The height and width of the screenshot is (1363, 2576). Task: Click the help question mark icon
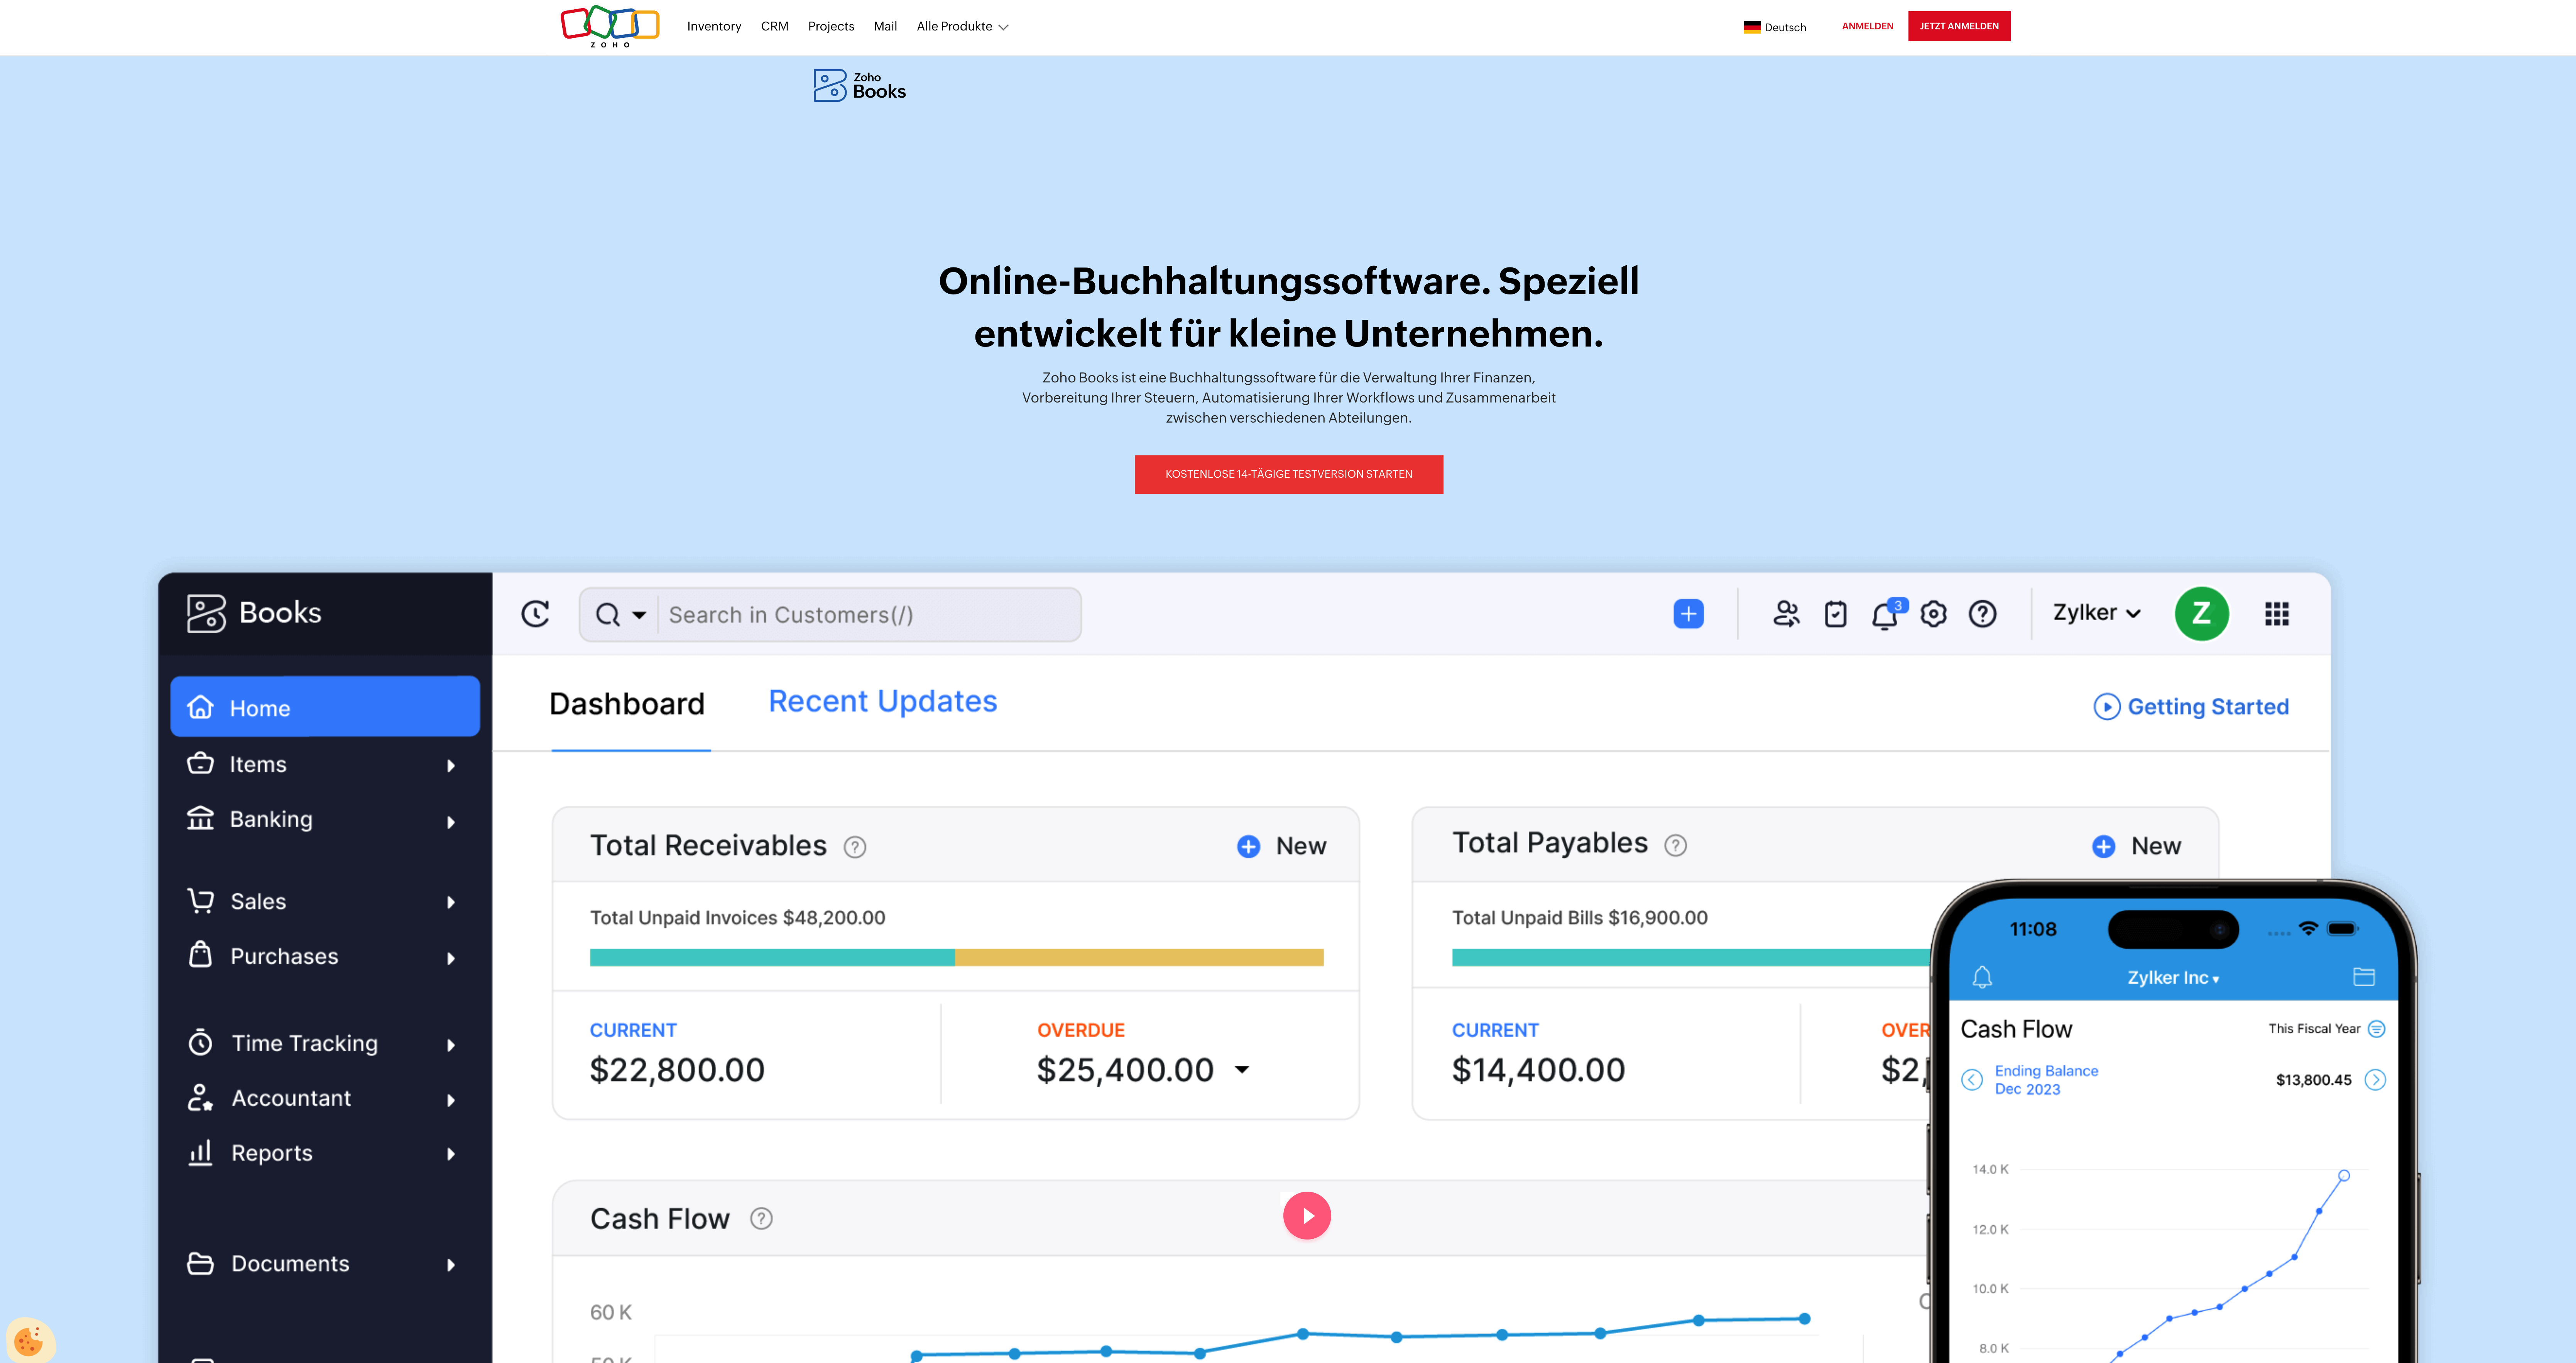1982,614
